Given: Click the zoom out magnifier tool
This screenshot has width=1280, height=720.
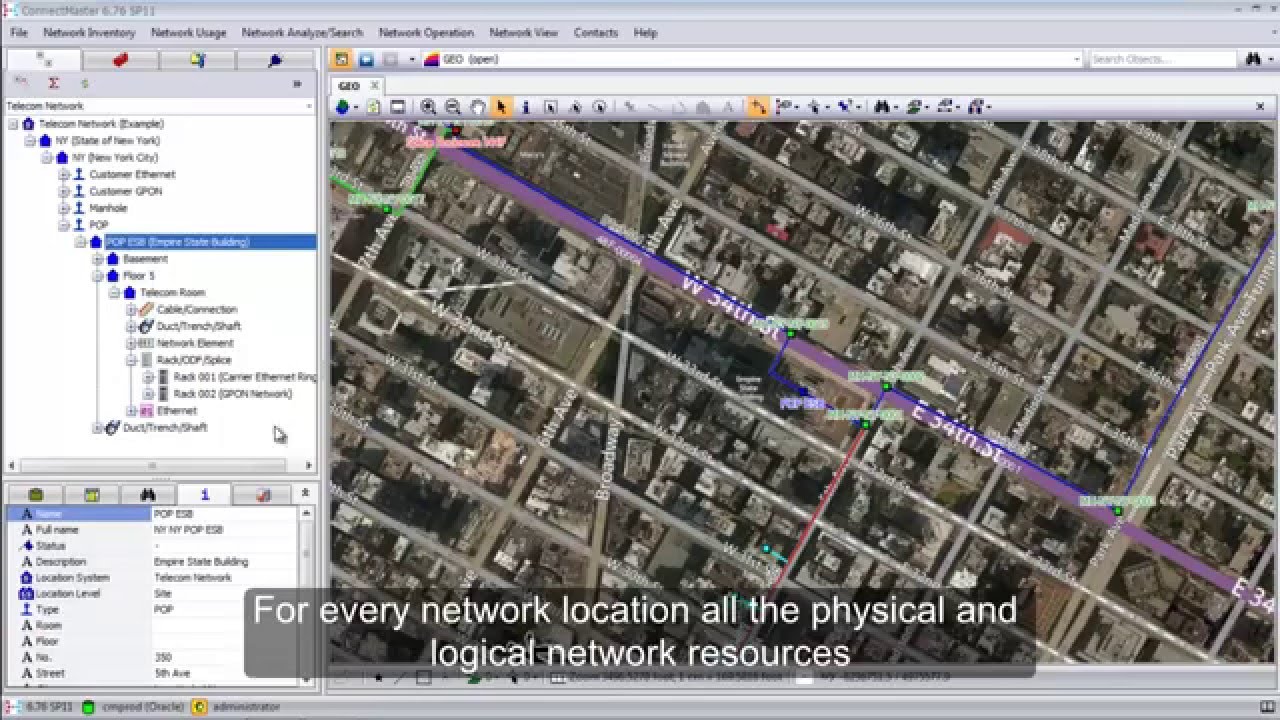Looking at the screenshot, I should [x=453, y=107].
